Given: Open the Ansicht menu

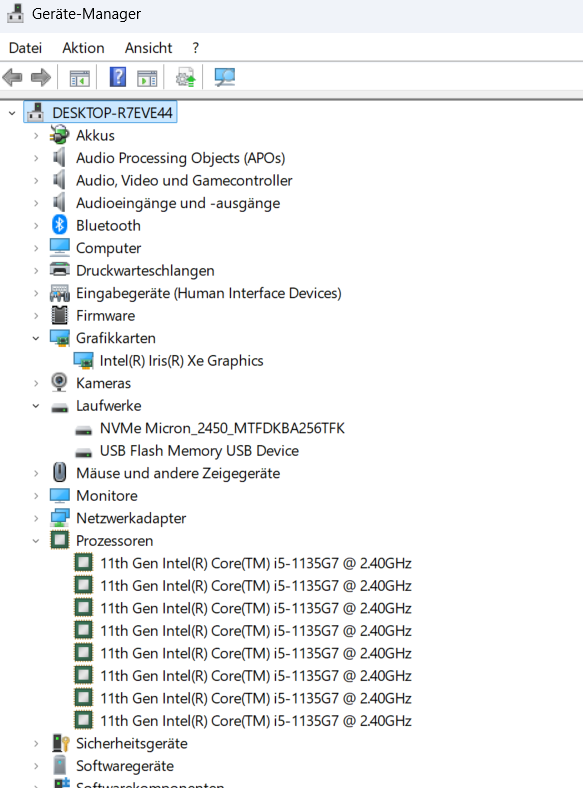Looking at the screenshot, I should (148, 48).
